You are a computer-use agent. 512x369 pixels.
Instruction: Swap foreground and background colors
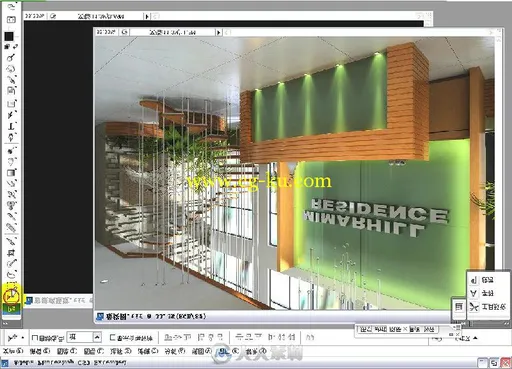click(15, 46)
